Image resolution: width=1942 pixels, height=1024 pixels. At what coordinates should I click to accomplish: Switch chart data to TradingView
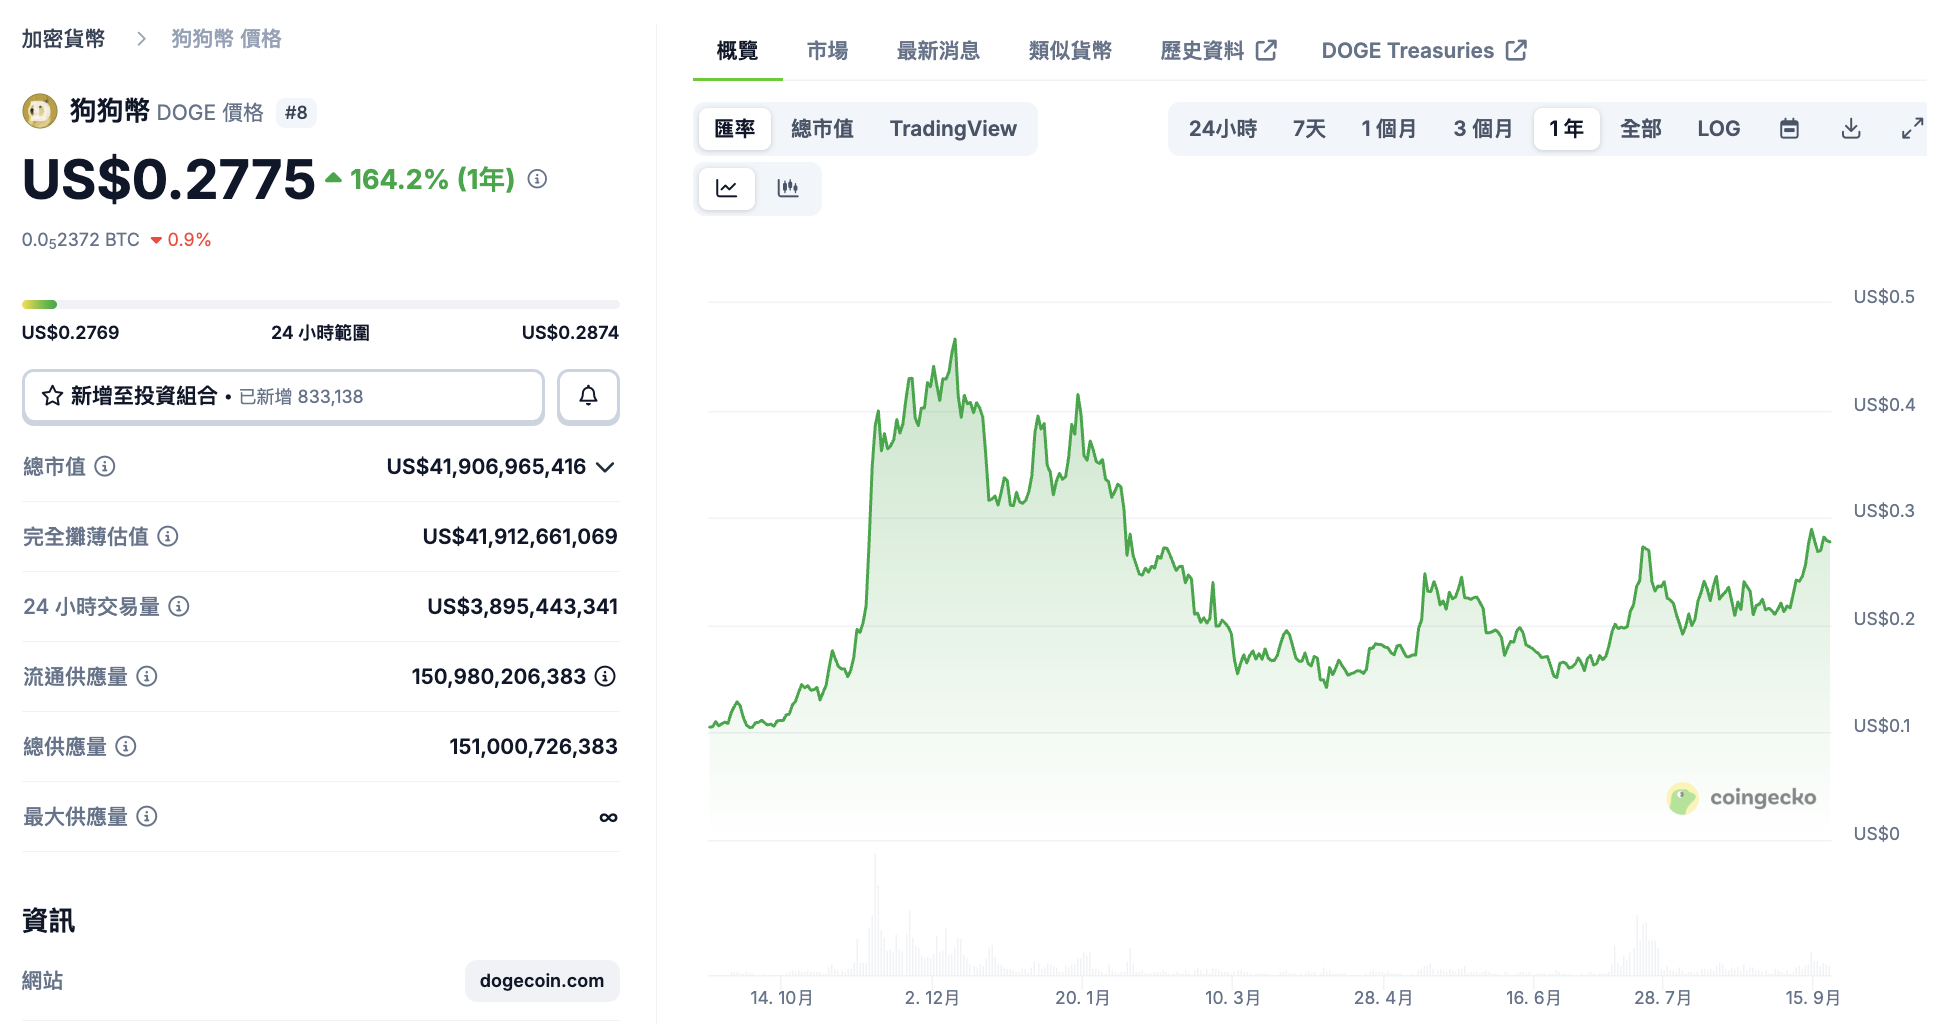[952, 128]
